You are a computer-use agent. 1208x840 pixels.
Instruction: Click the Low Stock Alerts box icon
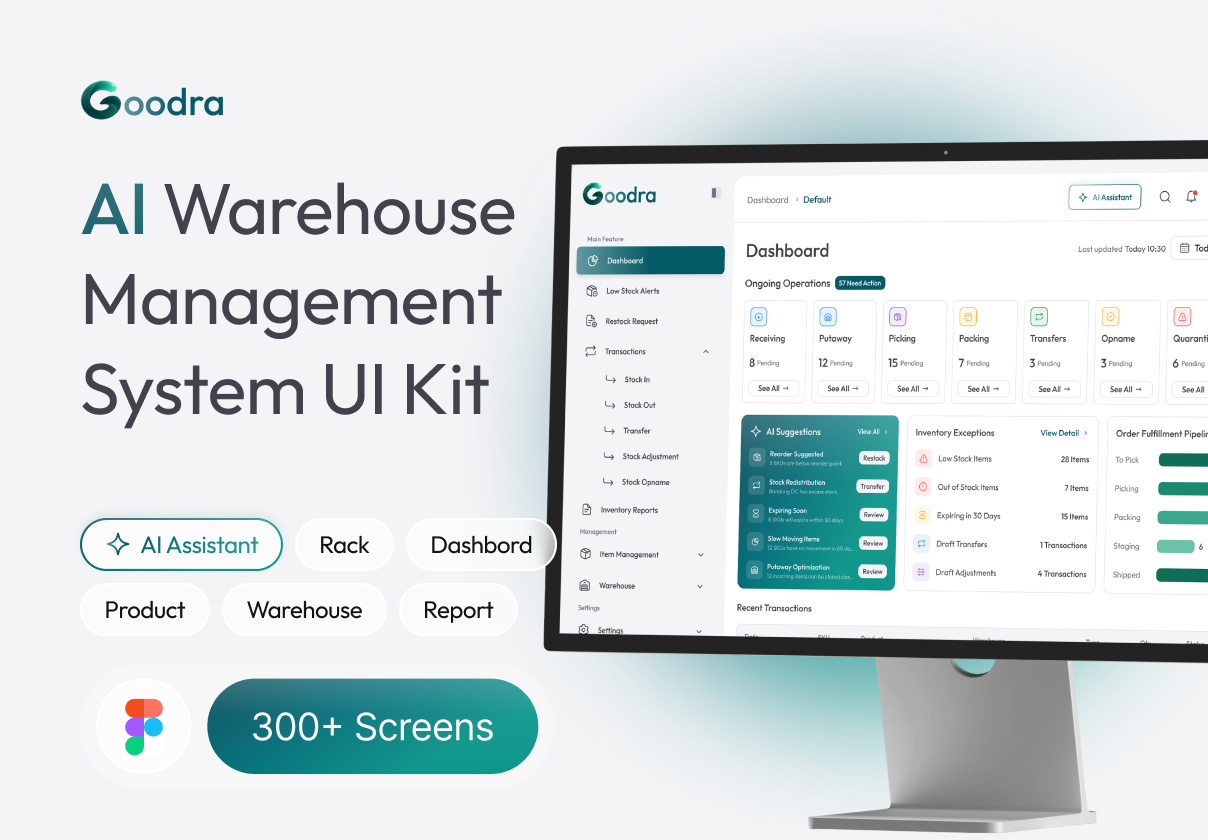(591, 291)
